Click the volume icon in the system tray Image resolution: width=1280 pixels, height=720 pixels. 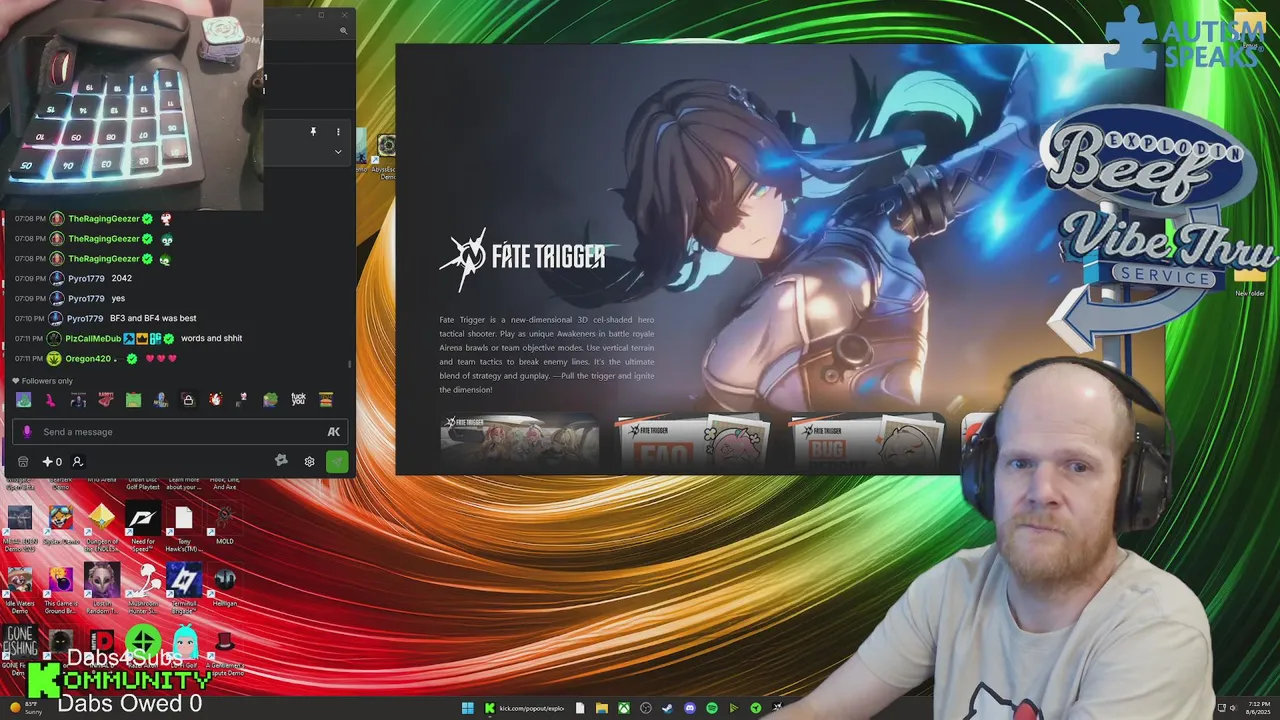pos(1234,708)
